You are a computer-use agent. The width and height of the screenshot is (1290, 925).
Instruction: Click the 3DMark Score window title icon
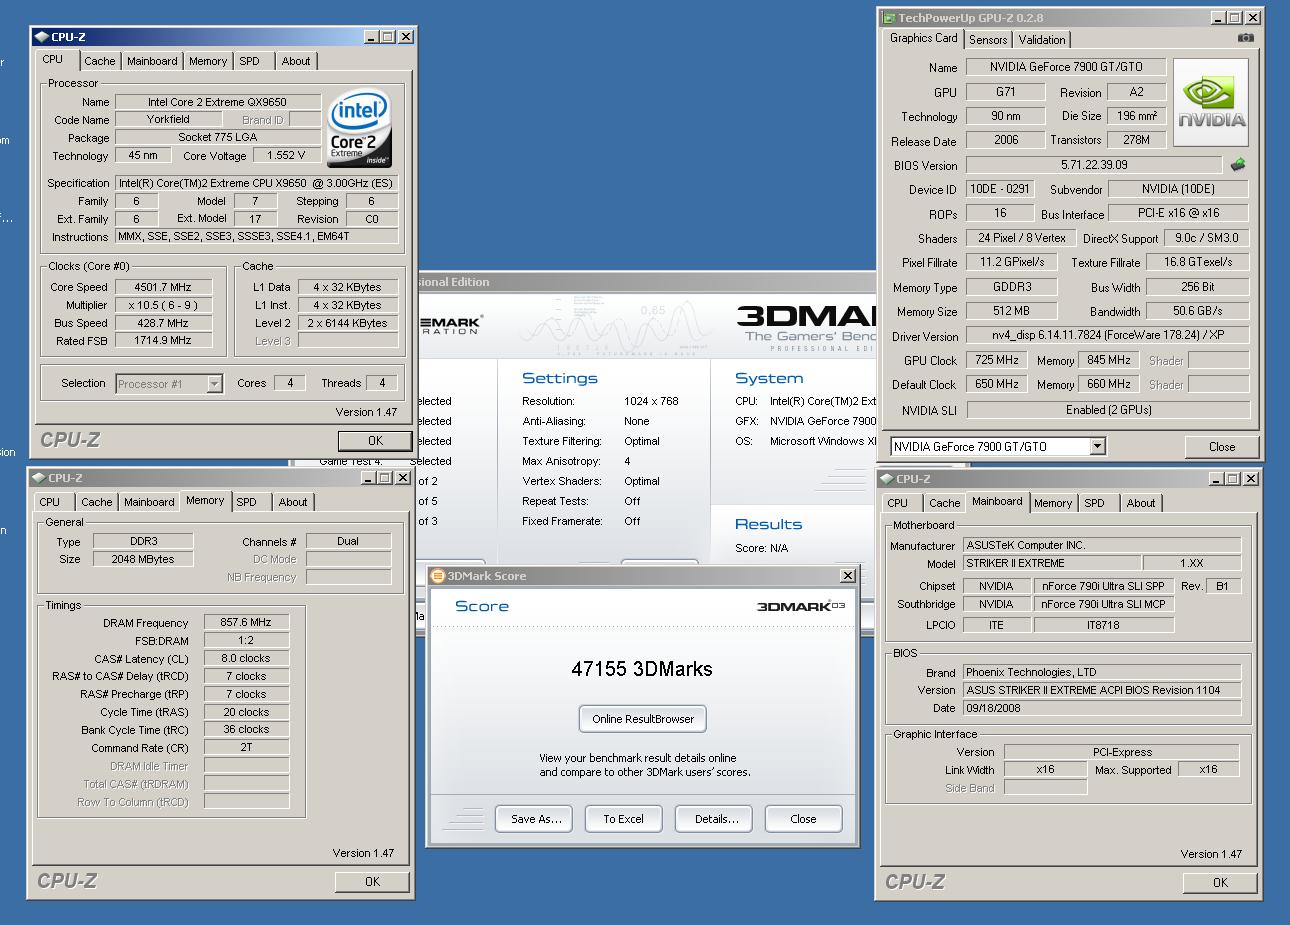pyautogui.click(x=438, y=576)
